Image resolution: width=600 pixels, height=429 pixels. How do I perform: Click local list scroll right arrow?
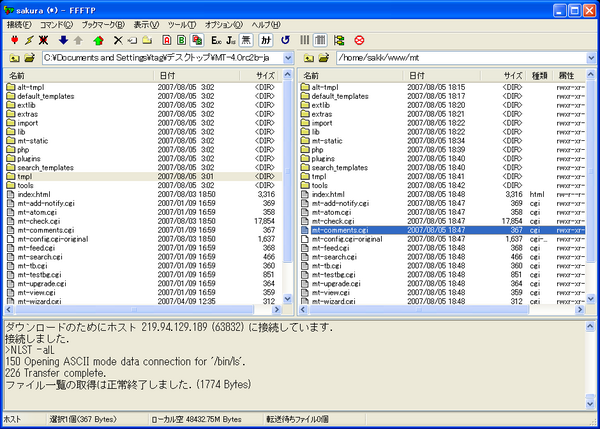[x=277, y=309]
